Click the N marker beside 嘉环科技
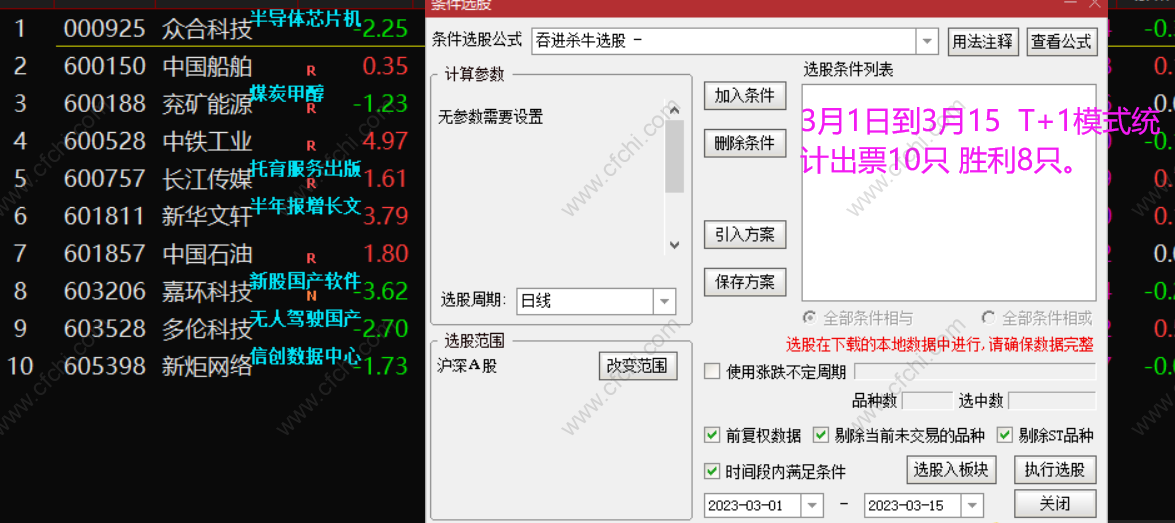The height and width of the screenshot is (523, 1175). (311, 295)
